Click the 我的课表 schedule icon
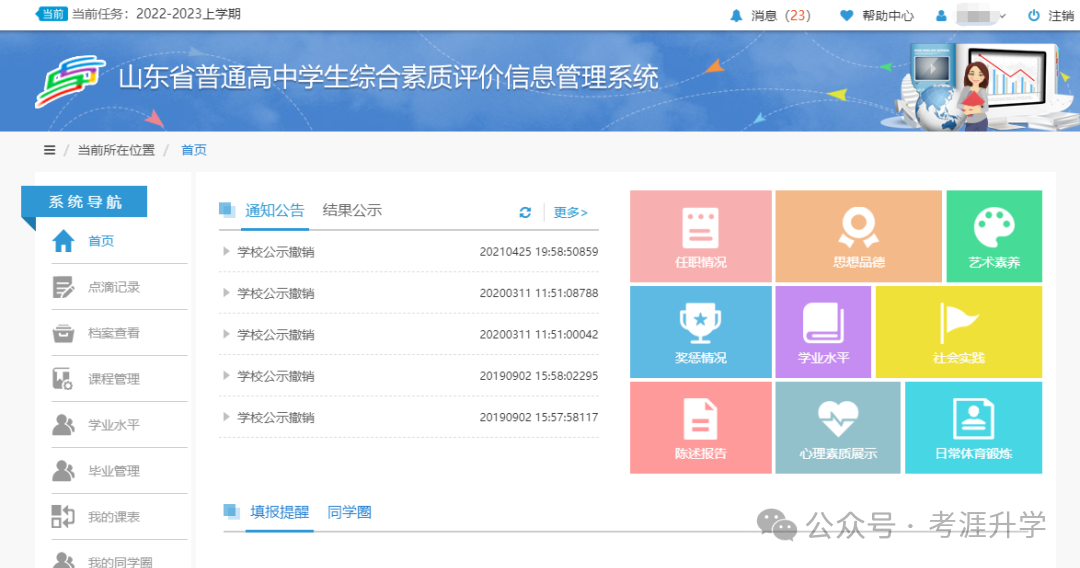Viewport: 1080px width, 568px height. pos(63,516)
